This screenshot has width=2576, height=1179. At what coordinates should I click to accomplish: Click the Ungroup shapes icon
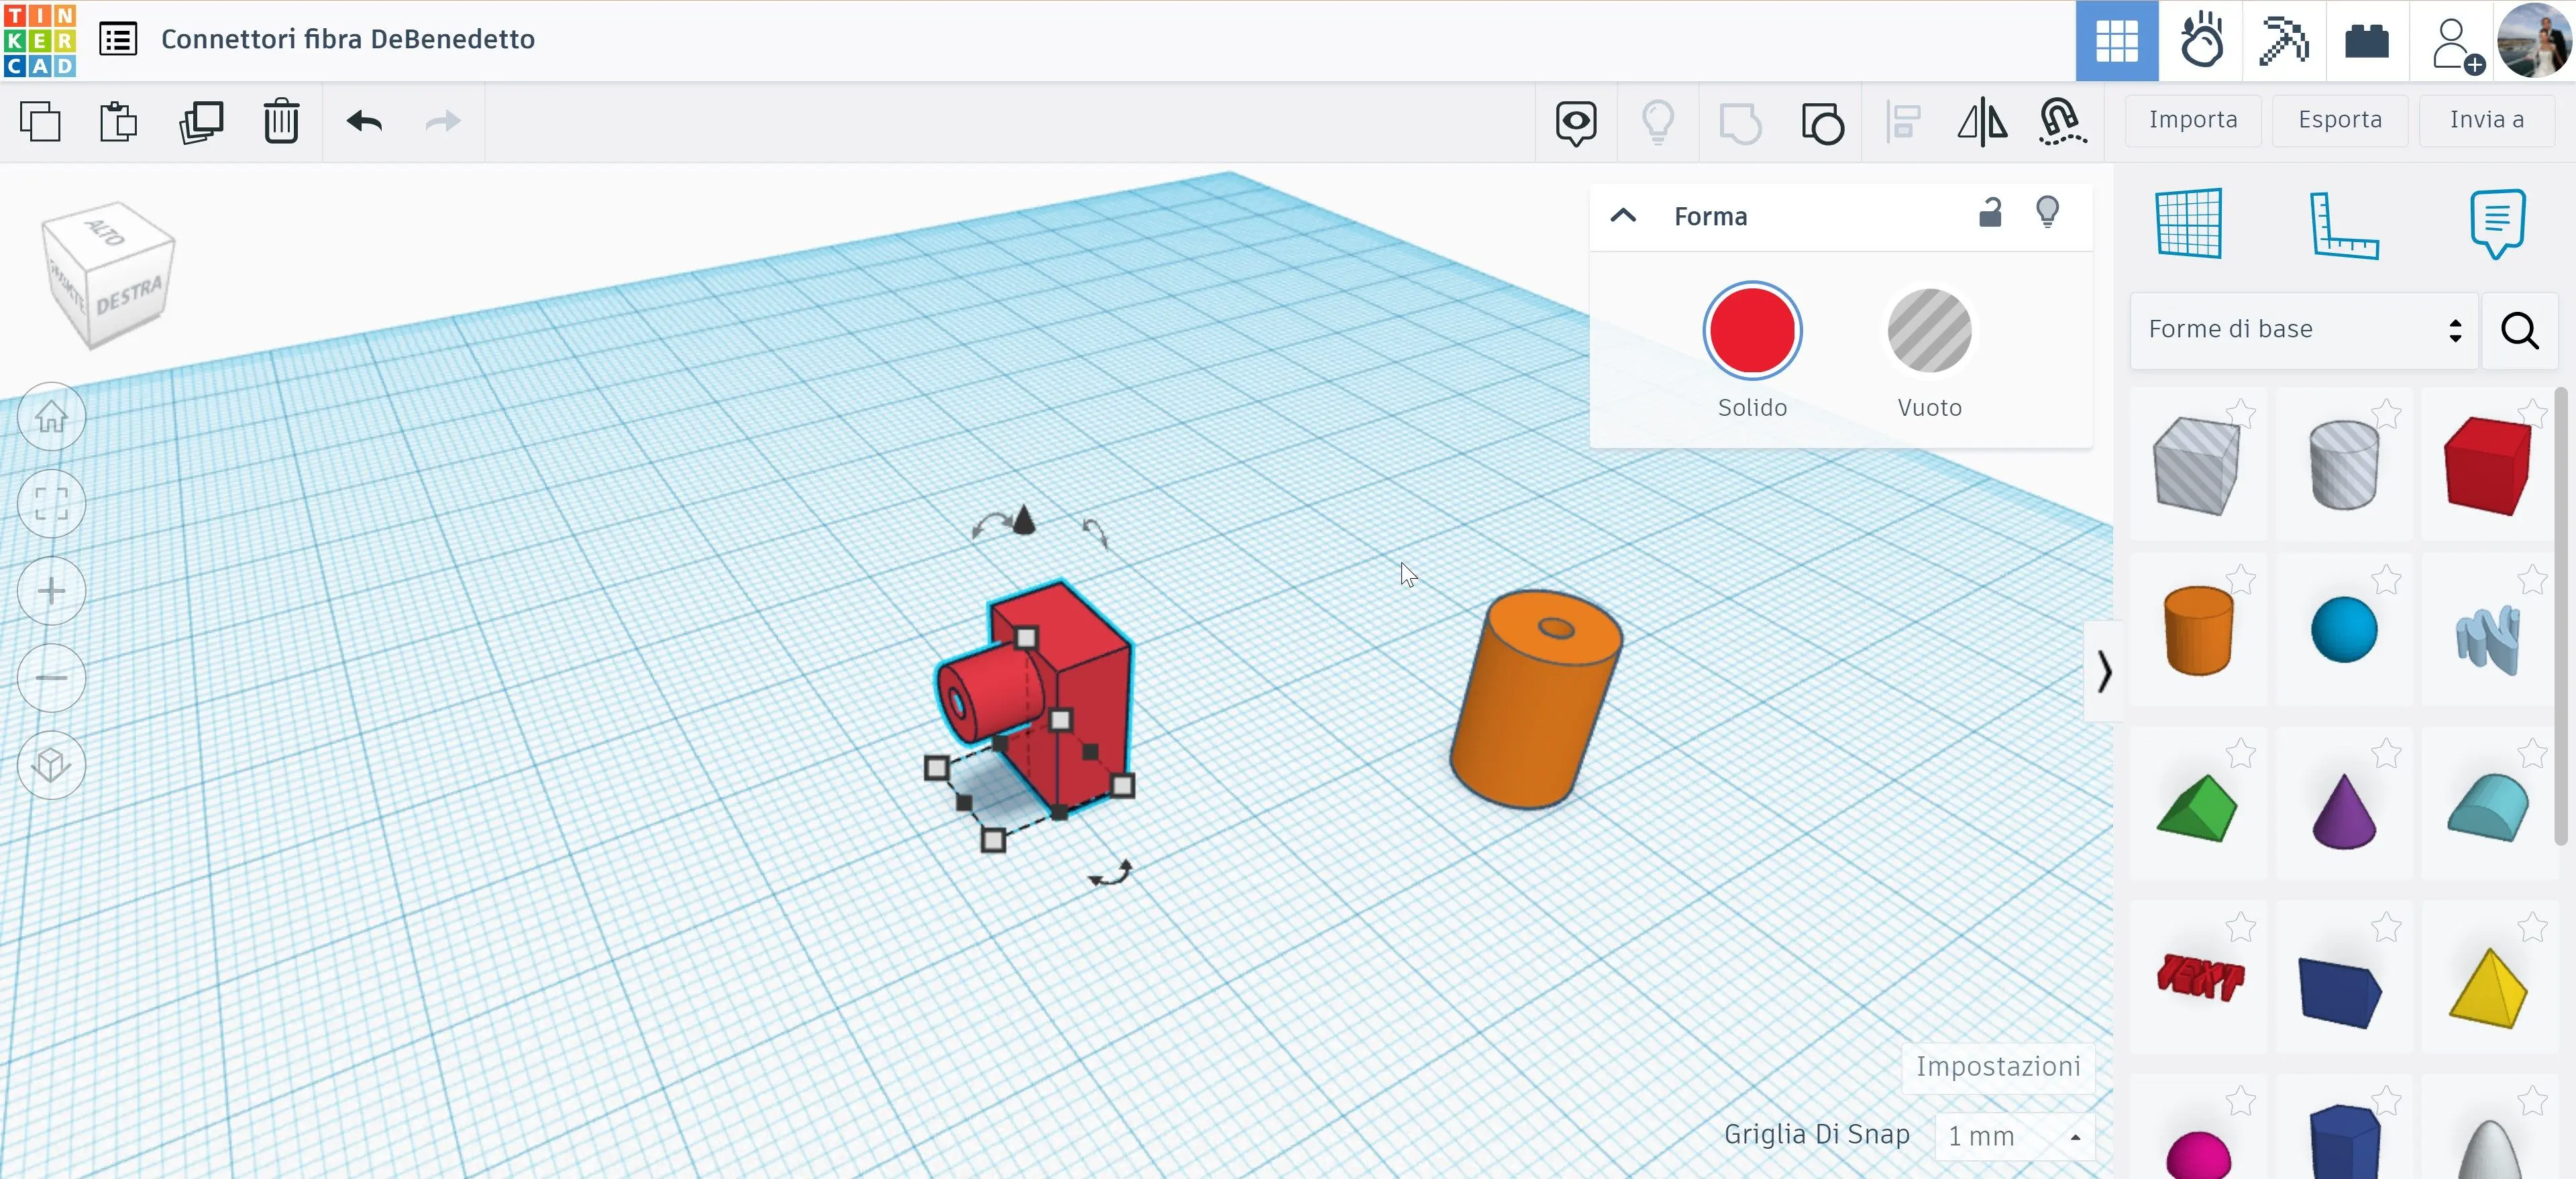coord(1822,123)
